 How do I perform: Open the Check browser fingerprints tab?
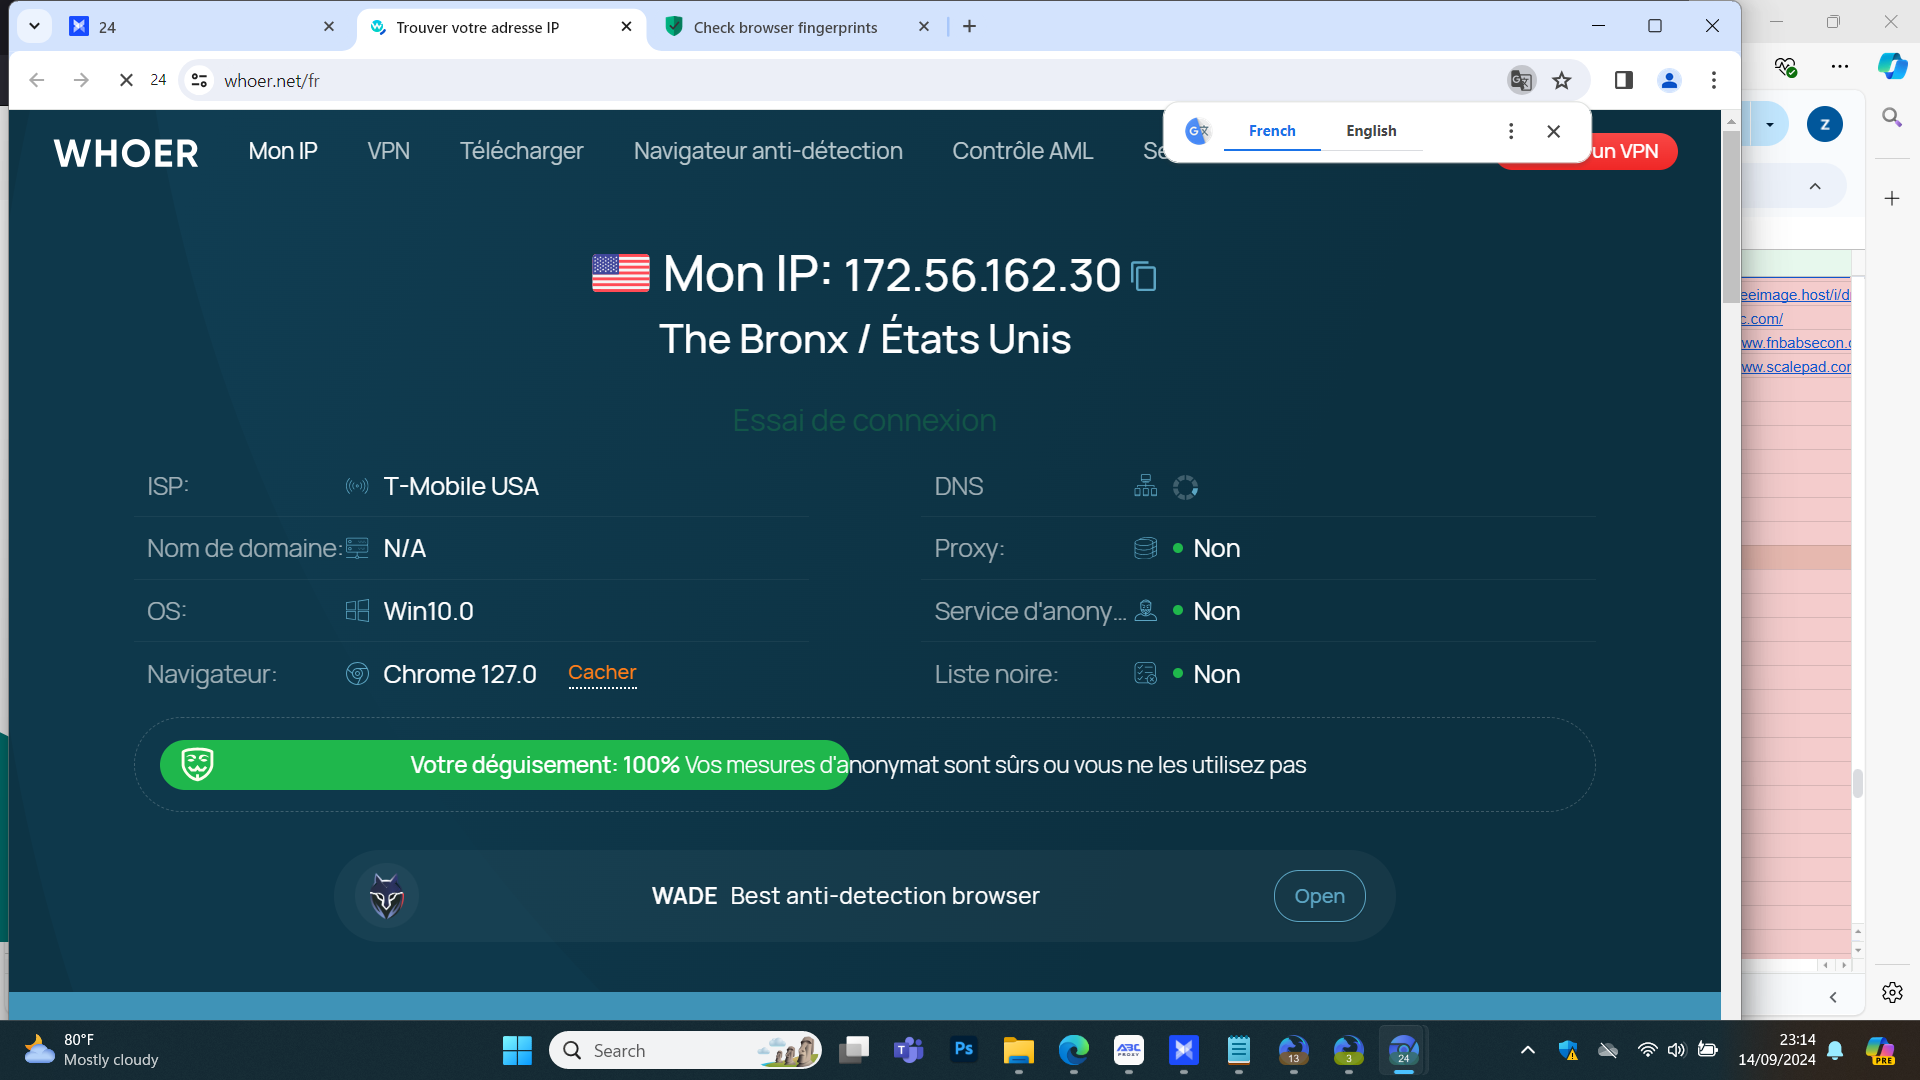click(785, 27)
